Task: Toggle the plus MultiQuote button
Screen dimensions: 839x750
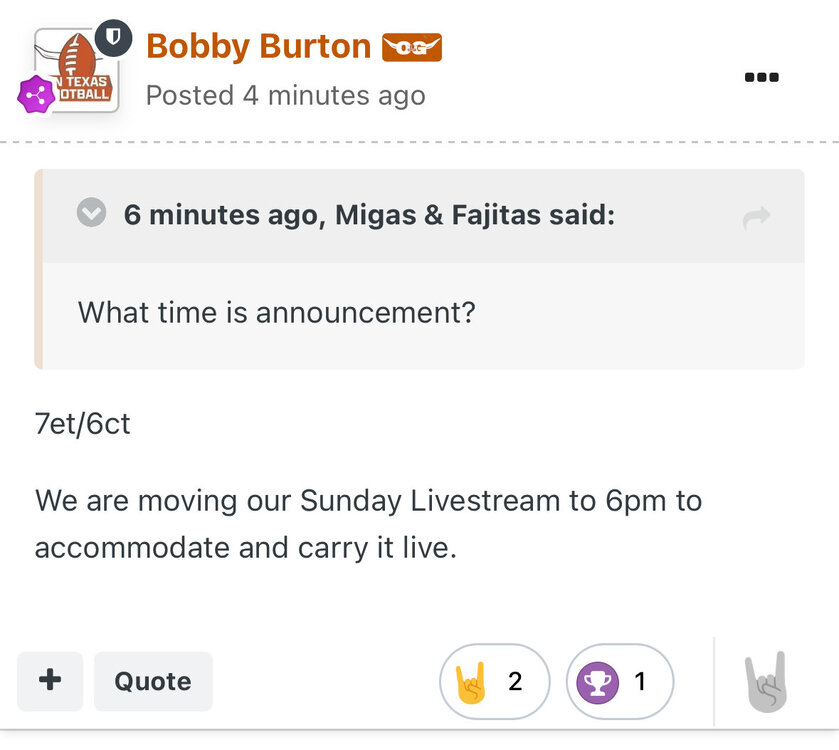Action: click(x=50, y=681)
